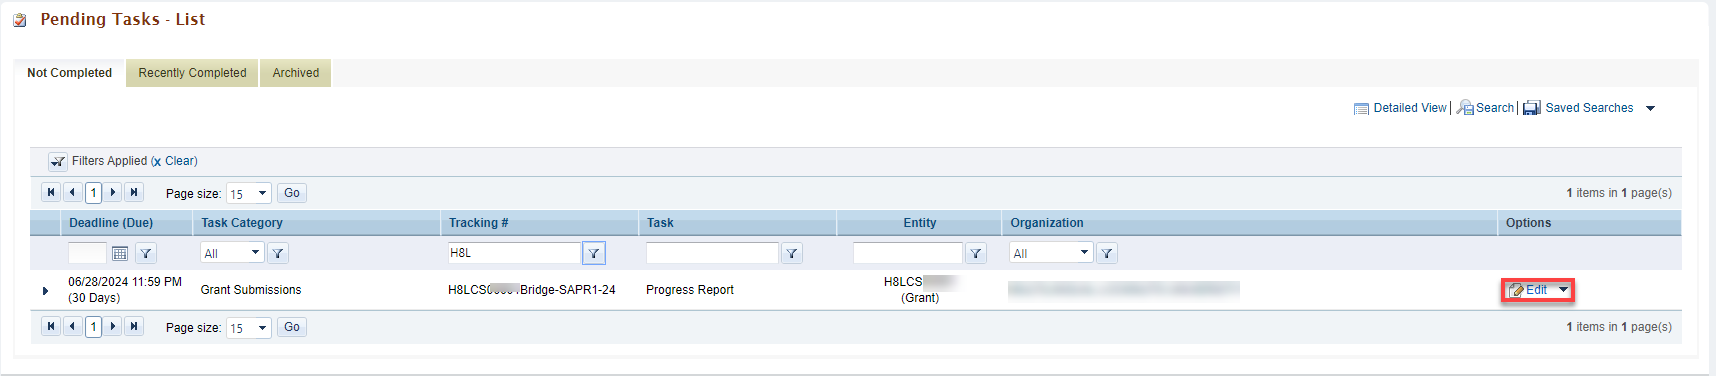Sort by Deadline (Due) column
The height and width of the screenshot is (376, 1716).
coord(111,223)
